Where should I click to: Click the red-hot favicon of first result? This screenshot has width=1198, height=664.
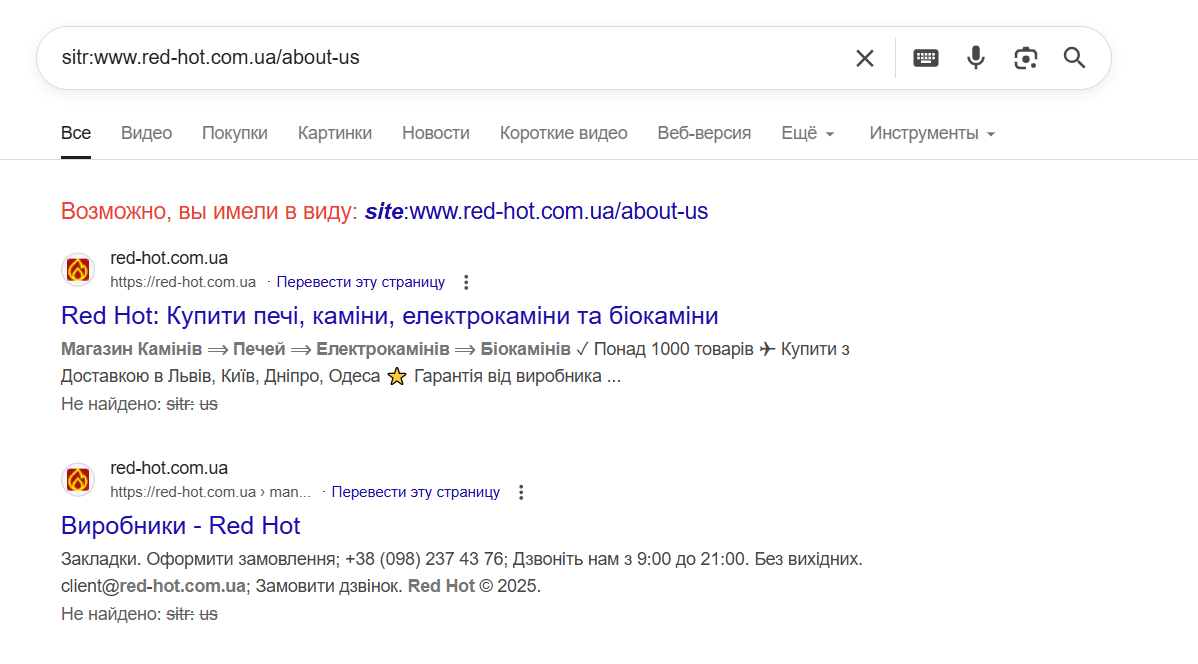tap(78, 270)
